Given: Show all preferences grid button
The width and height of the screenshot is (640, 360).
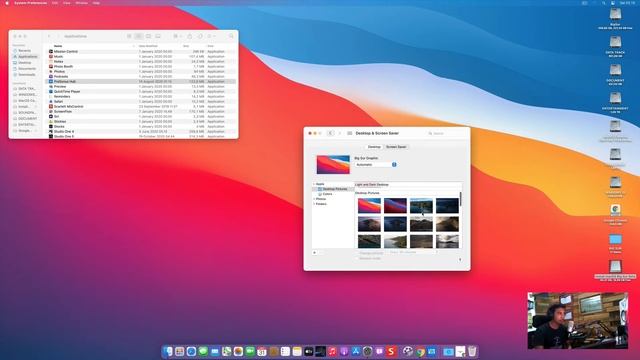Looking at the screenshot, I should 350,133.
